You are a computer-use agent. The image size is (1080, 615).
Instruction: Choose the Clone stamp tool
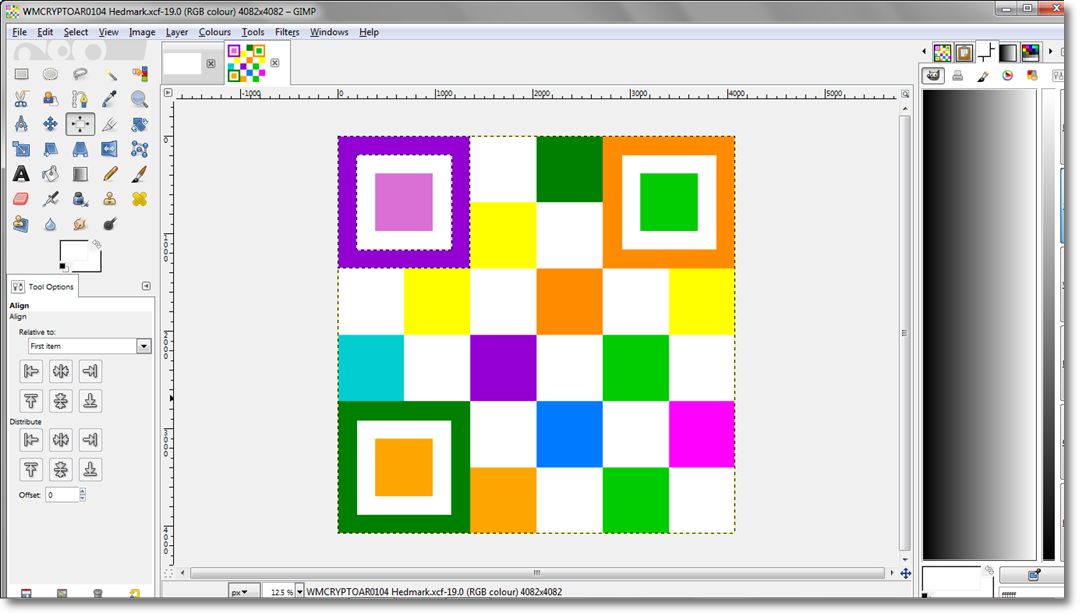coord(110,199)
